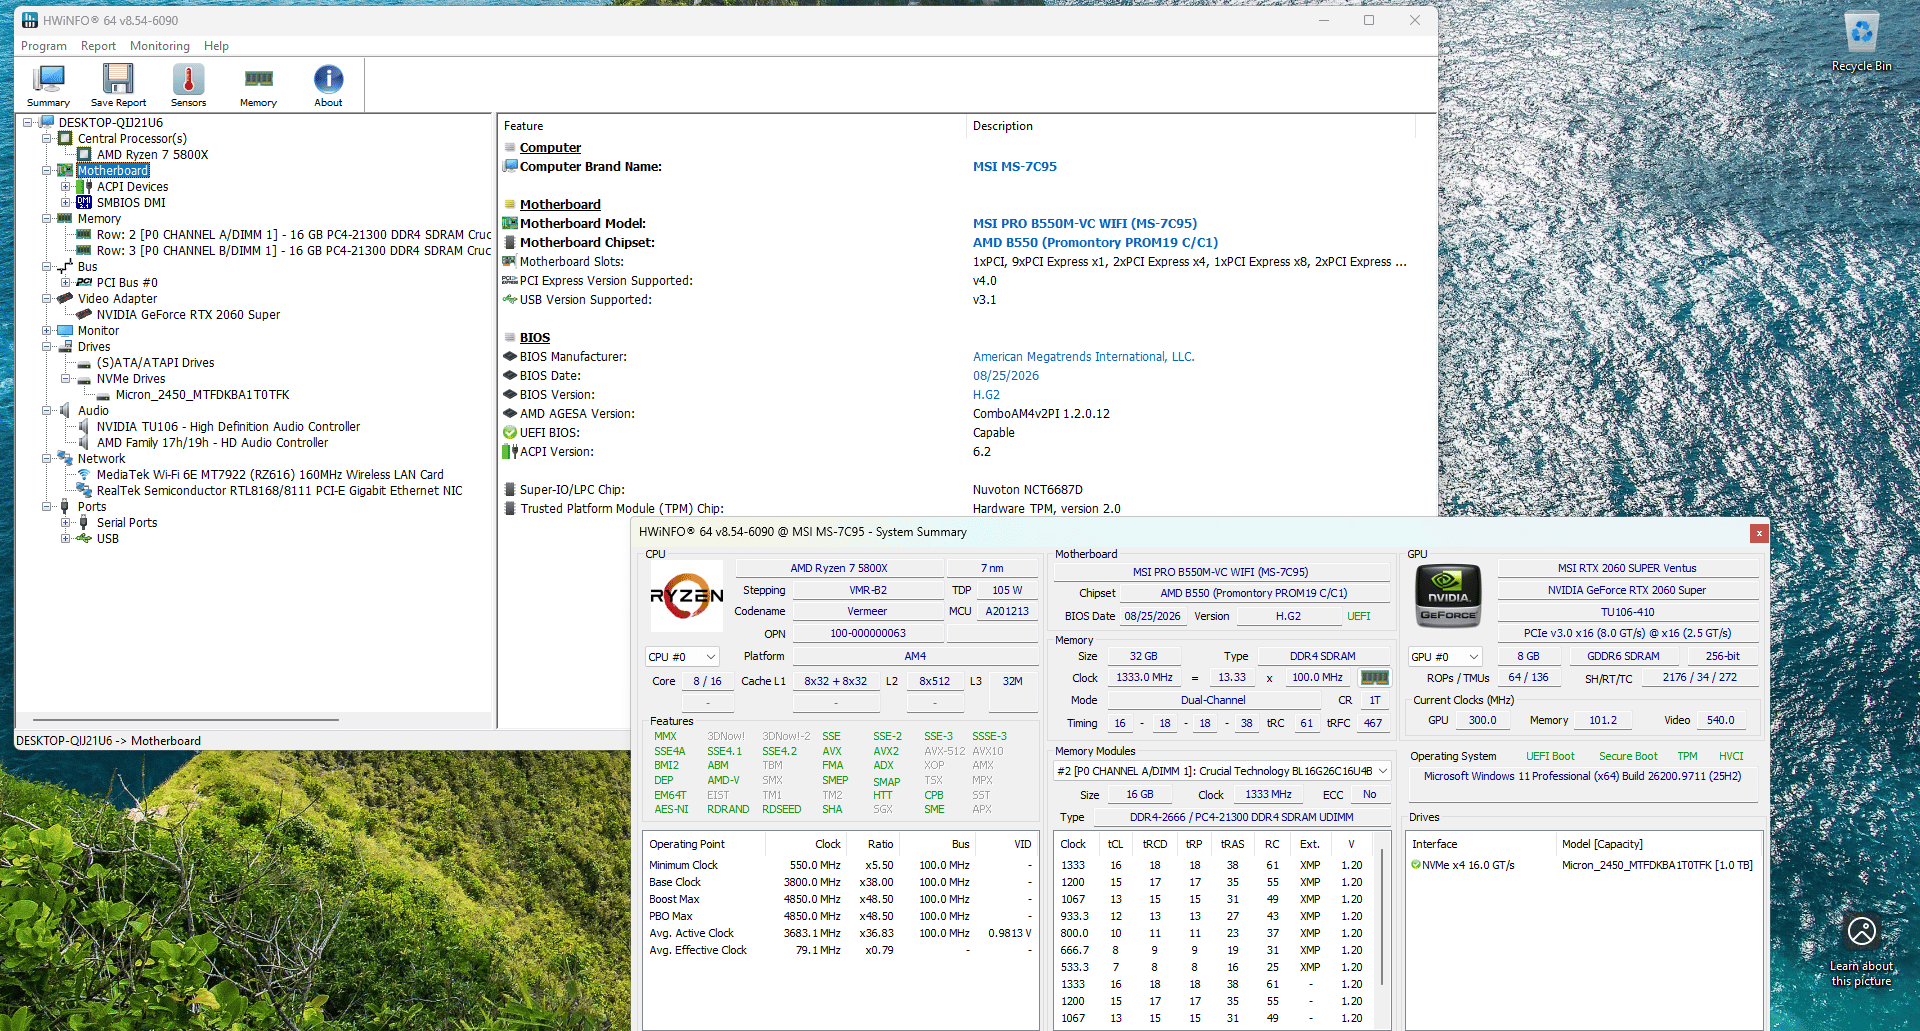1920x1031 pixels.
Task: Expand the Serial Ports tree node
Action: click(x=65, y=523)
